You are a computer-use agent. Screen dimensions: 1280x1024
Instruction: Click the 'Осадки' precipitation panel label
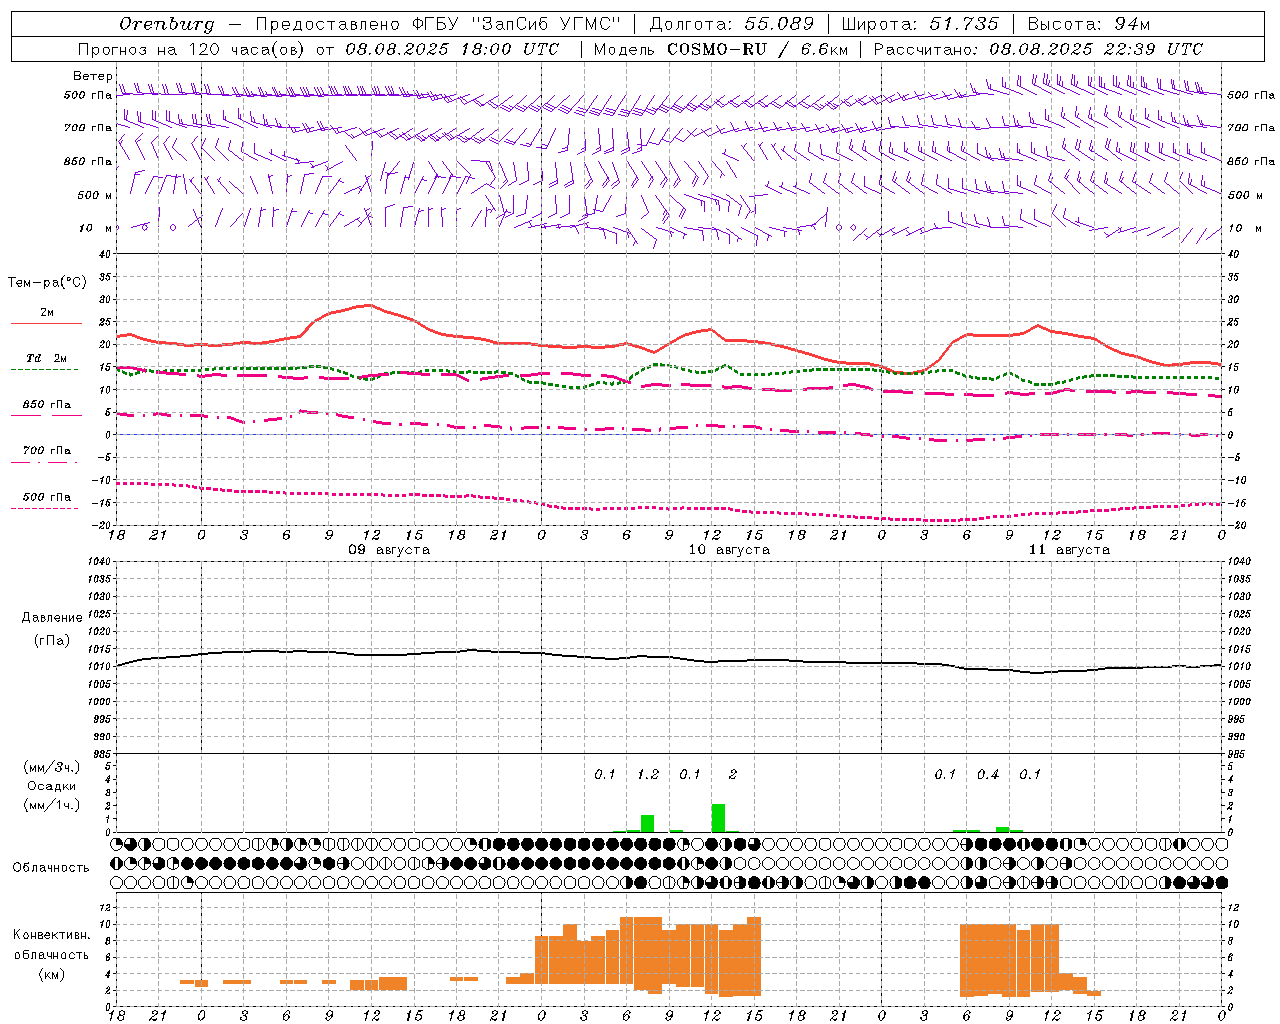click(52, 786)
